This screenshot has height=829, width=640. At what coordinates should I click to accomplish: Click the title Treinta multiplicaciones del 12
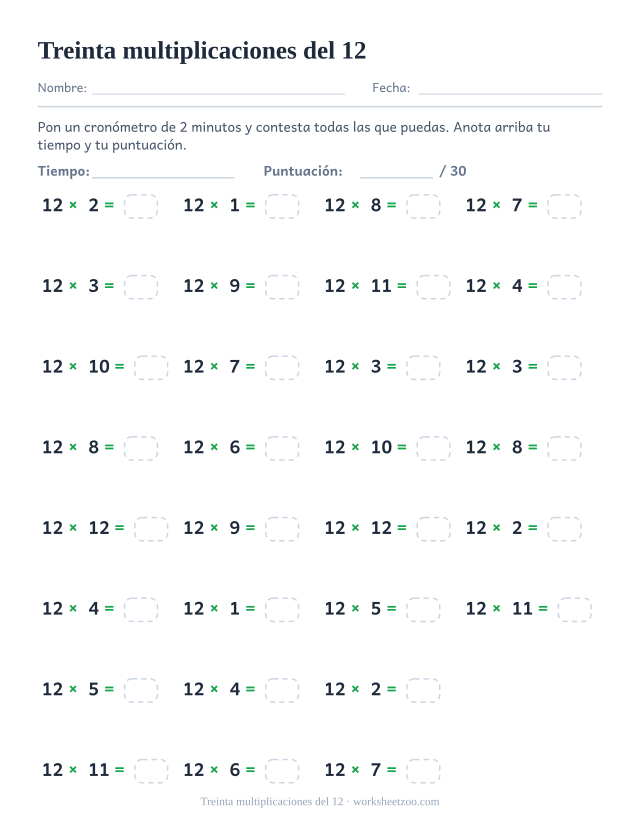point(202,51)
